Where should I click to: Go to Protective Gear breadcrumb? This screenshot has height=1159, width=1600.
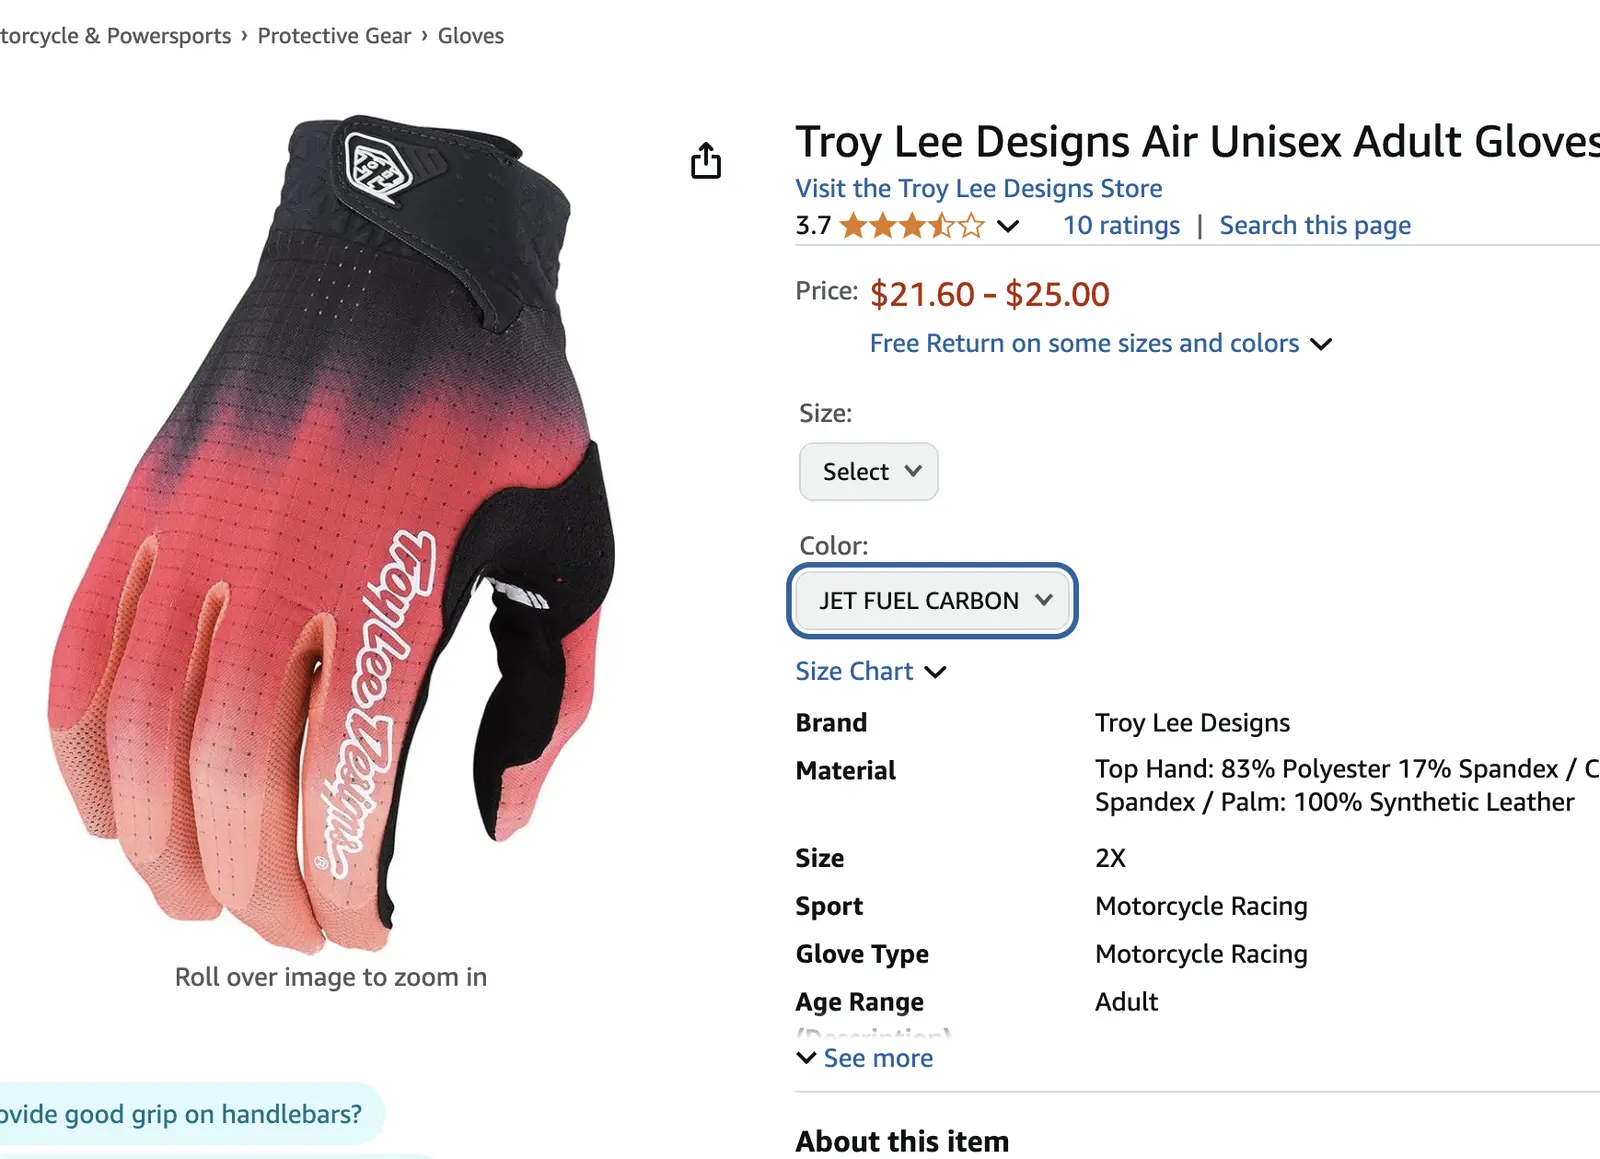click(334, 36)
